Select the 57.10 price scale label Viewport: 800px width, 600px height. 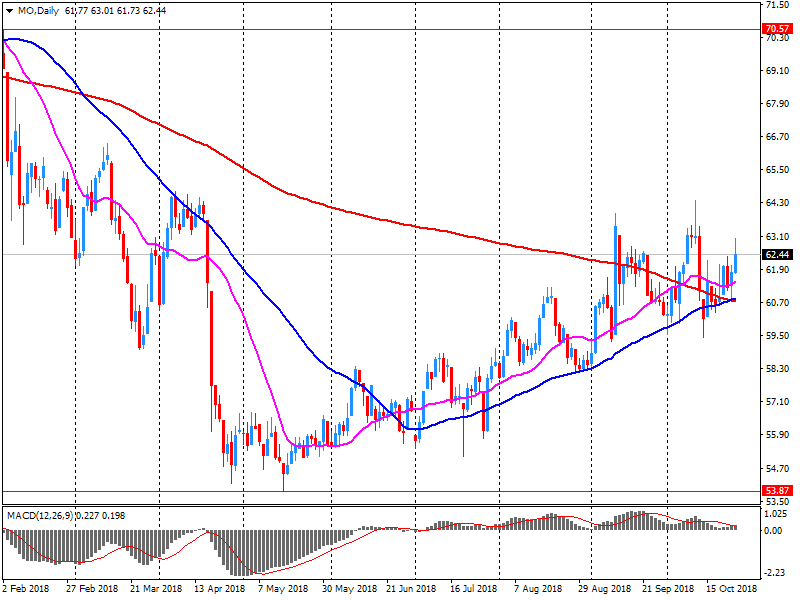tap(777, 402)
